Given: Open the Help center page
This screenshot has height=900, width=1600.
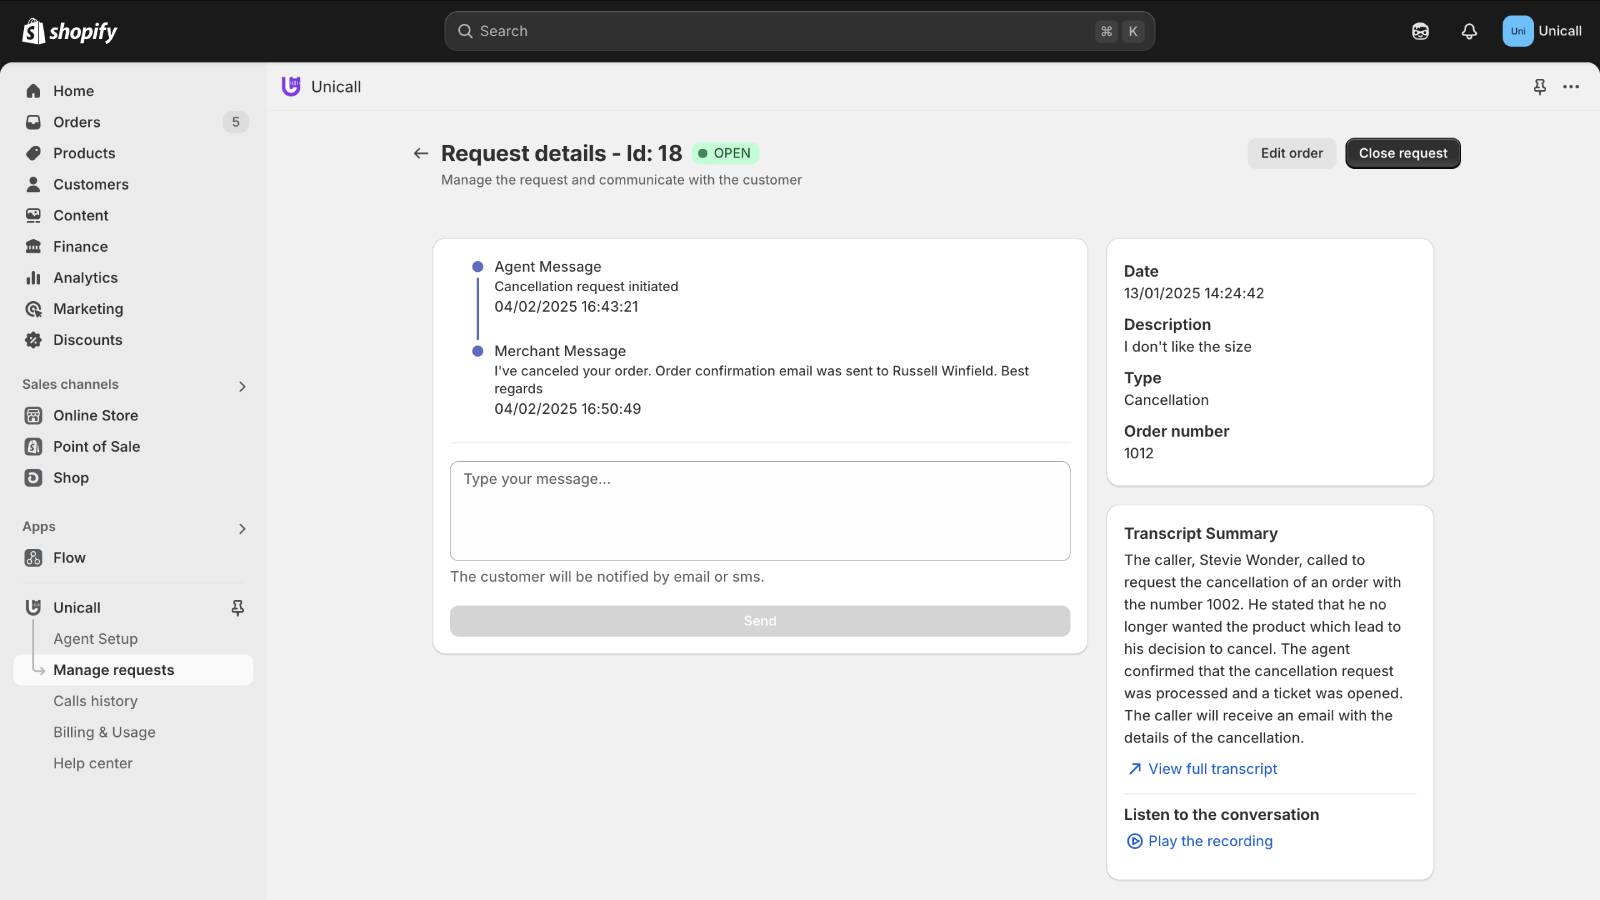Looking at the screenshot, I should point(93,763).
